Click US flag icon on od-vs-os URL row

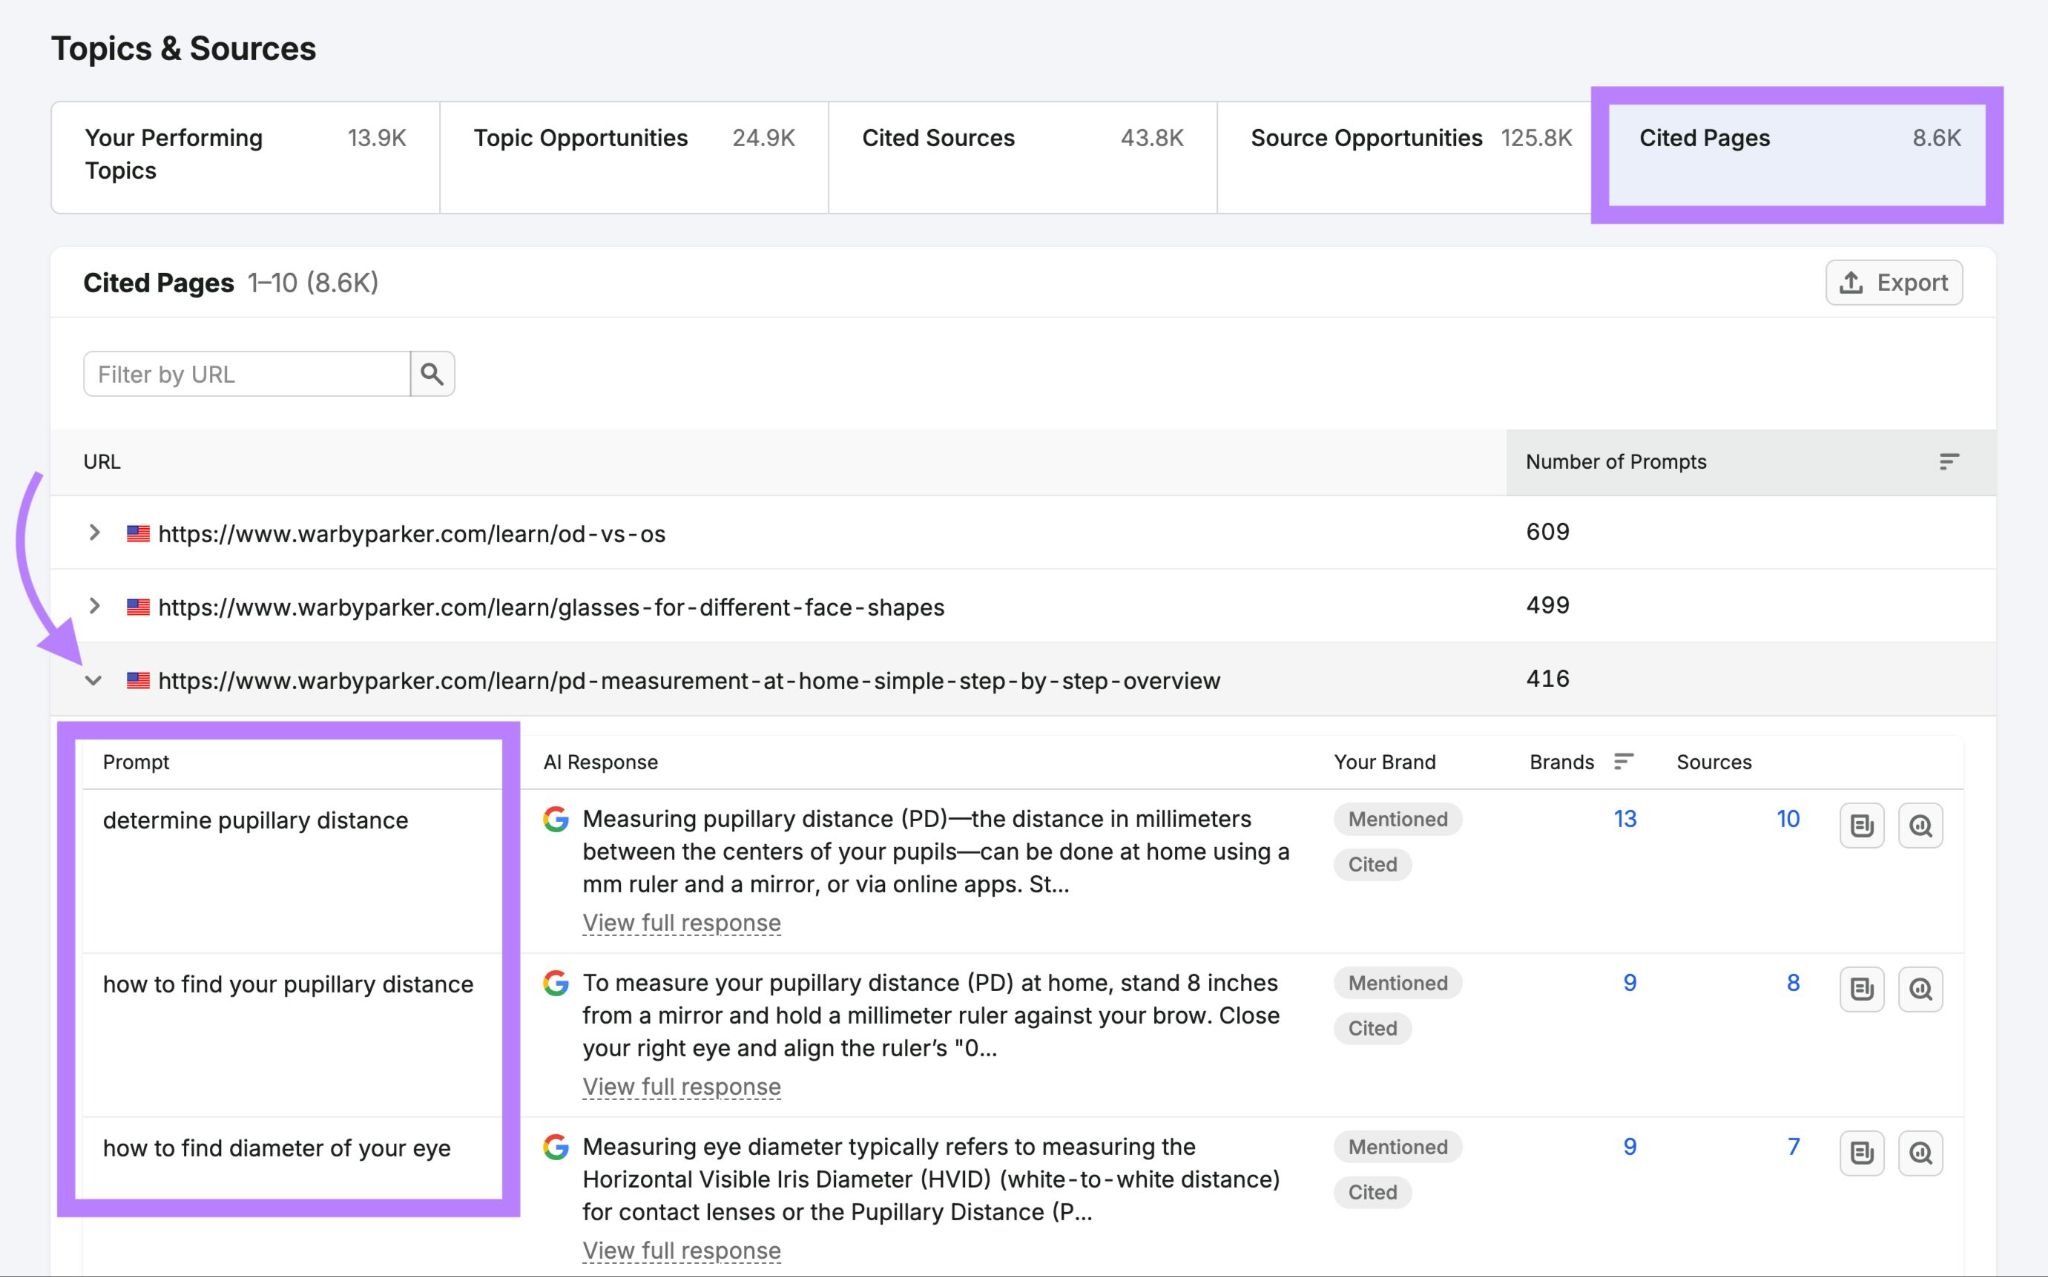[138, 534]
